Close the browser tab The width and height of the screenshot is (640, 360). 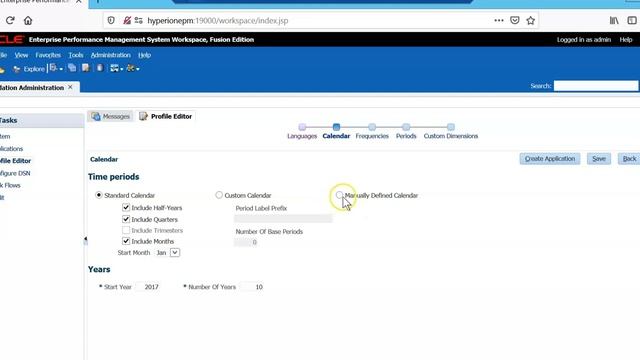pos(78,2)
